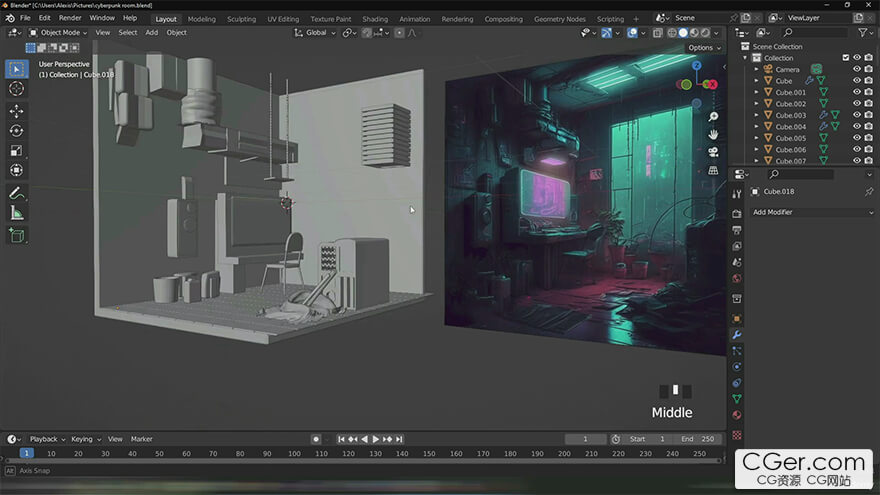
Task: Click the timeline playhead at frame 1
Action: tap(26, 453)
